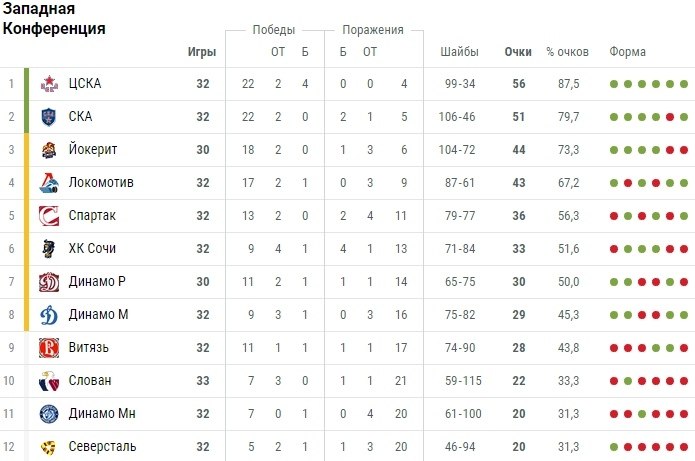Open the Йокерит team logo
Screen dimensions: 695x461
[x=49, y=150]
